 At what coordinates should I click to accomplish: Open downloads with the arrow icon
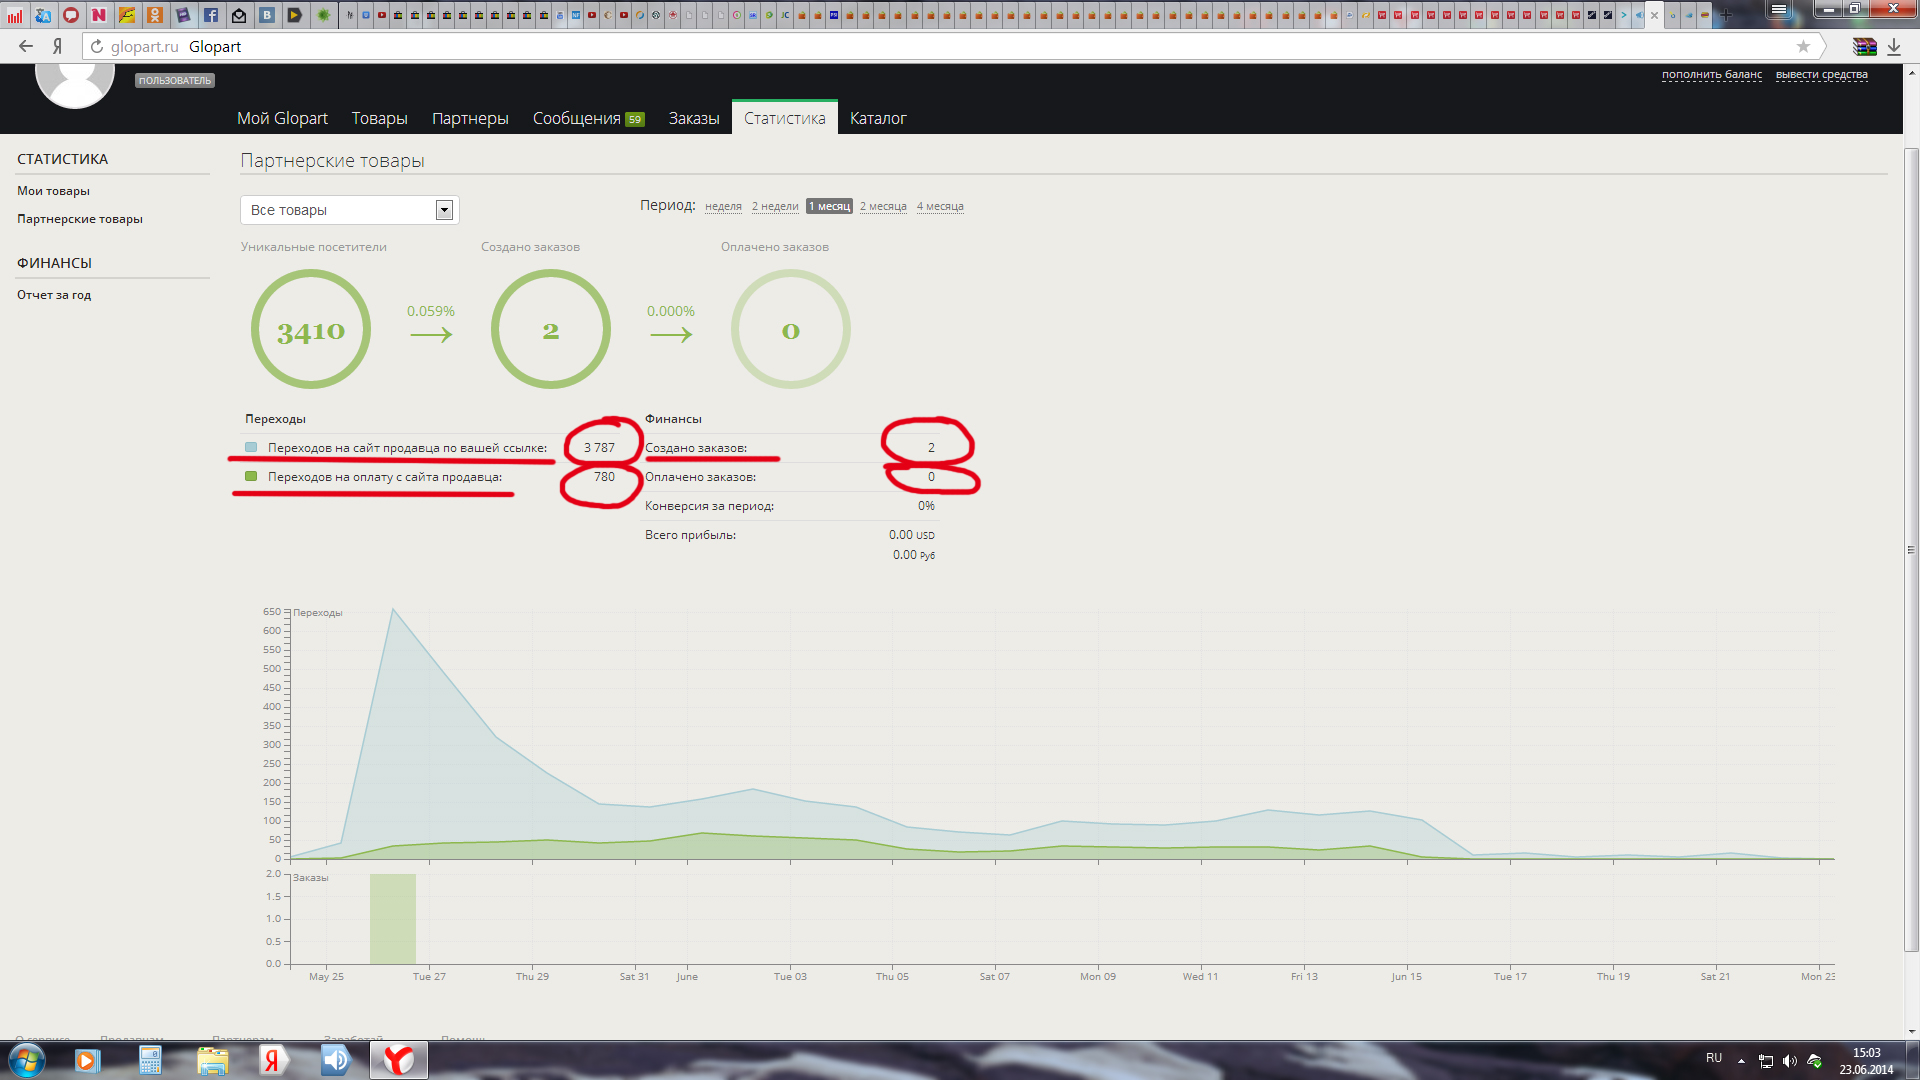pos(1894,46)
